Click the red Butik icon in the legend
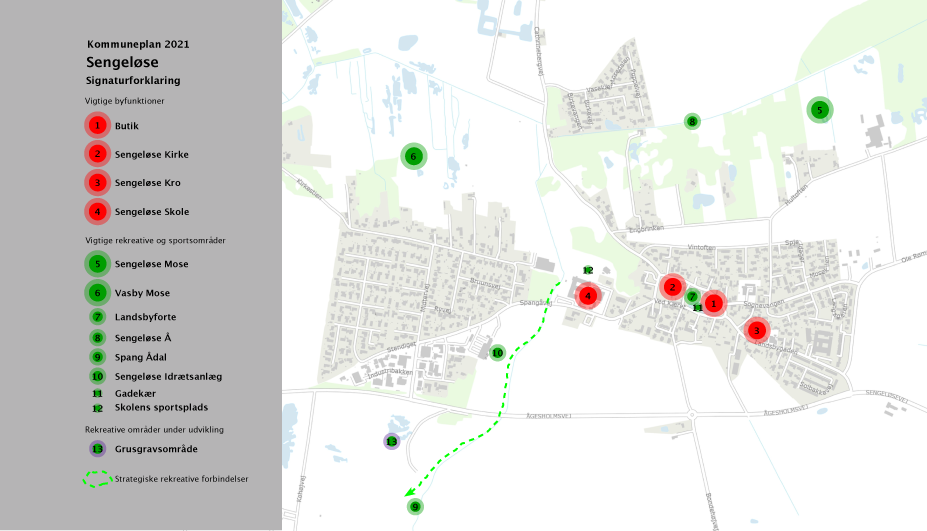The image size is (927, 531). click(97, 126)
